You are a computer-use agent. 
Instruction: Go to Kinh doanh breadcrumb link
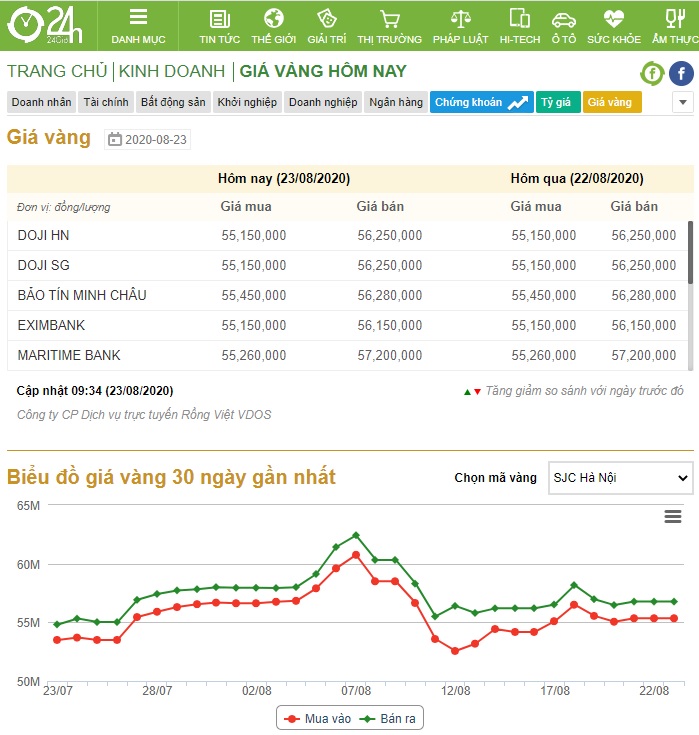[x=172, y=71]
